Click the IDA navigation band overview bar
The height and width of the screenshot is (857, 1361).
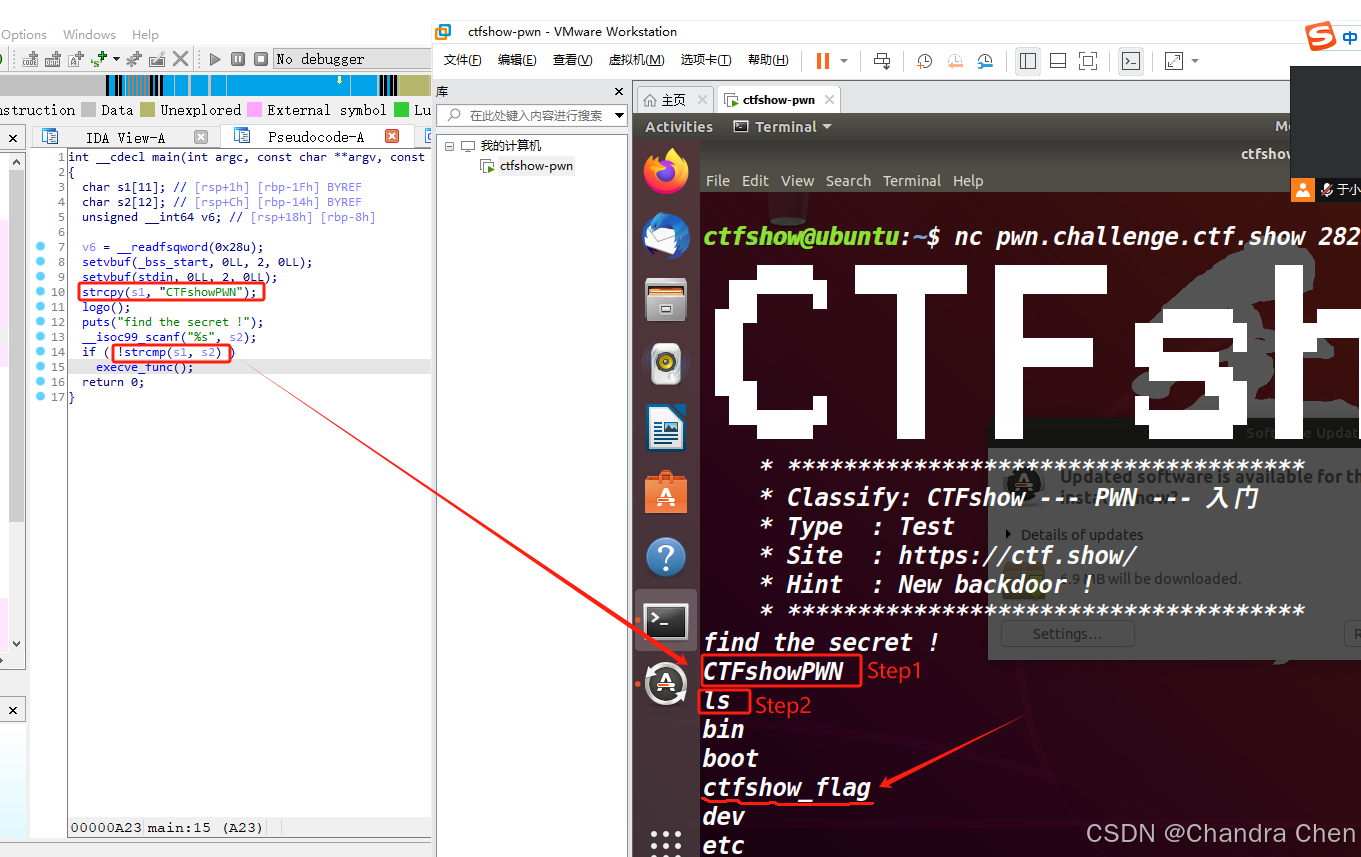[x=215, y=85]
